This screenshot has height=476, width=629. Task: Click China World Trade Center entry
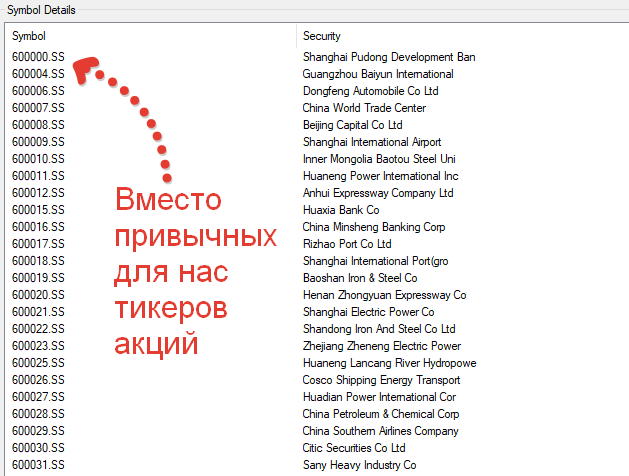[x=364, y=108]
